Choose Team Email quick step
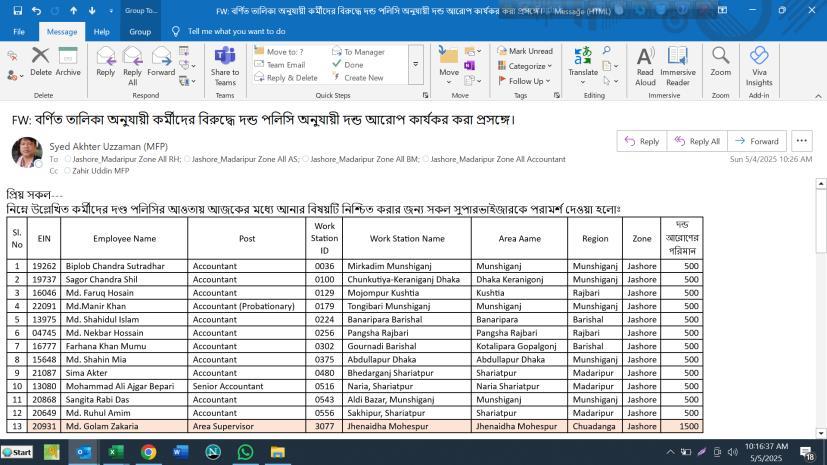 coord(280,65)
